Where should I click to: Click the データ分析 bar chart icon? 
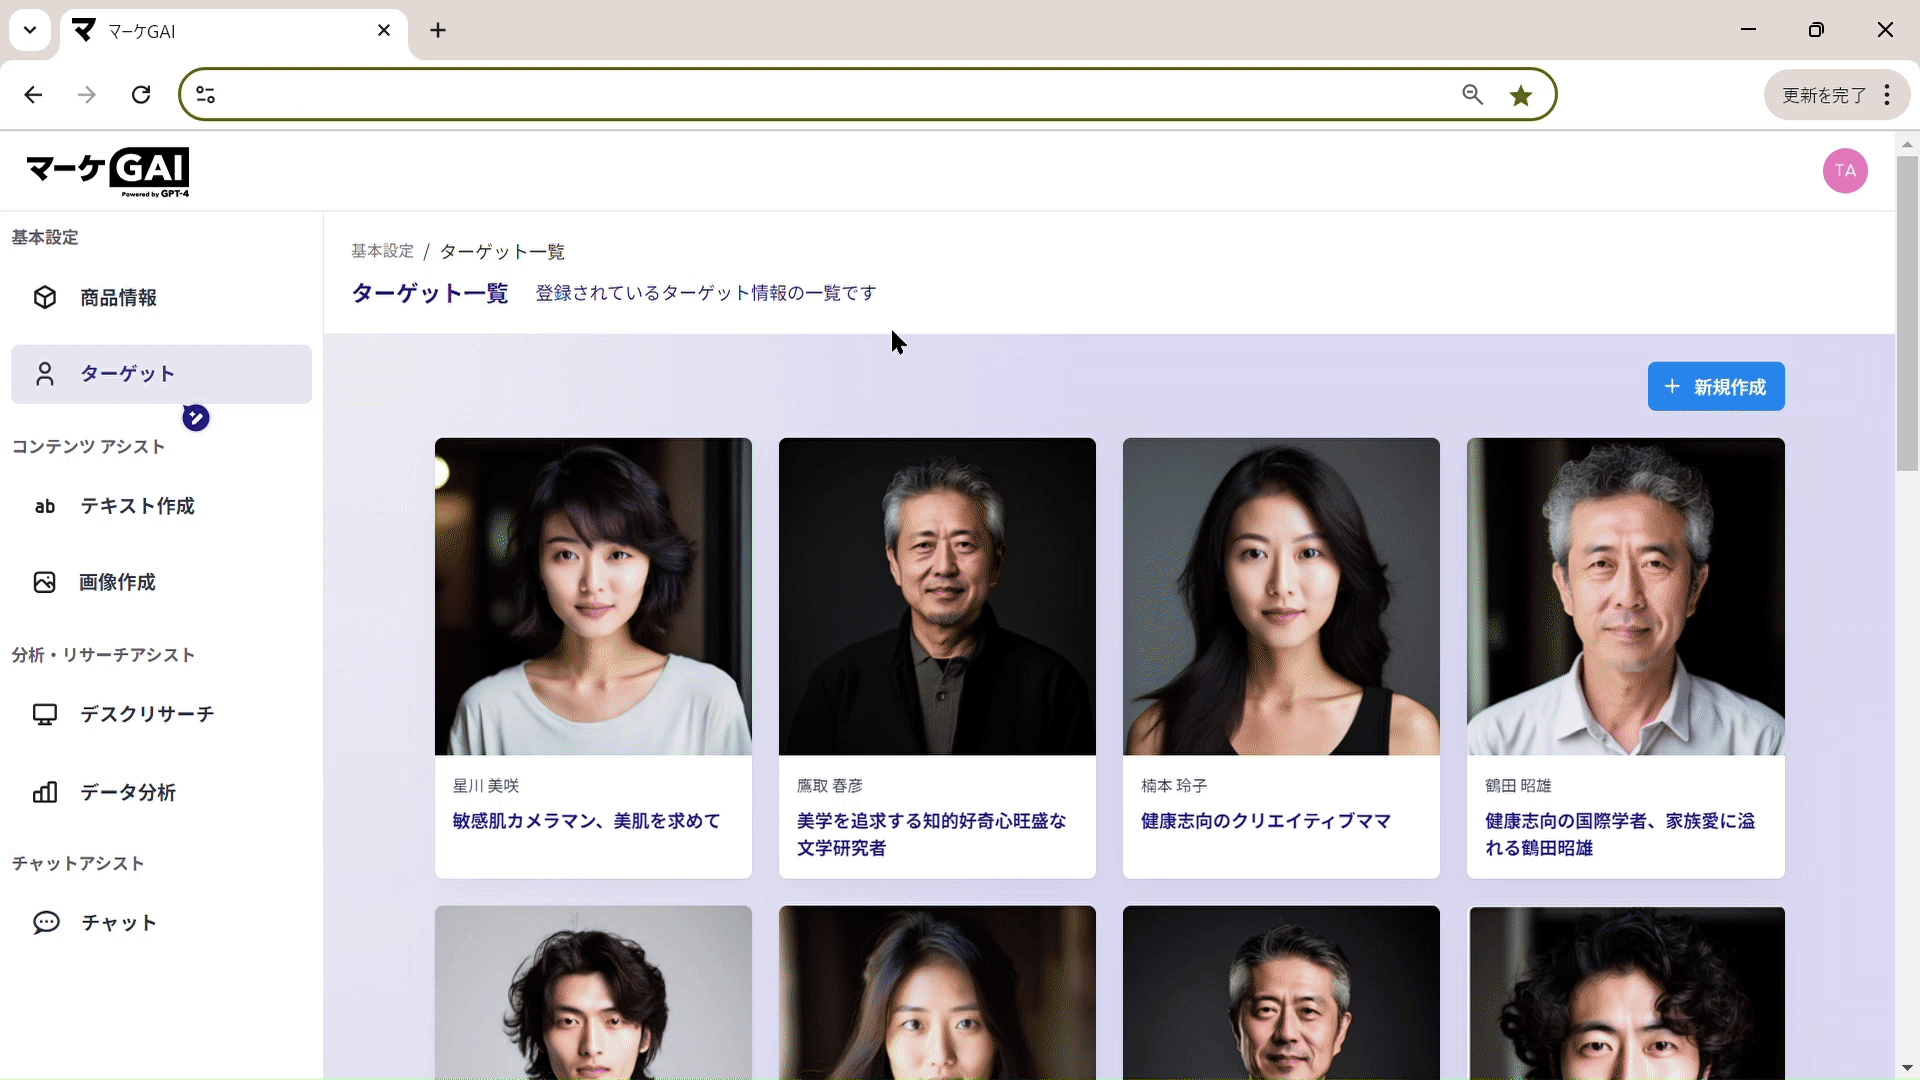(x=45, y=792)
